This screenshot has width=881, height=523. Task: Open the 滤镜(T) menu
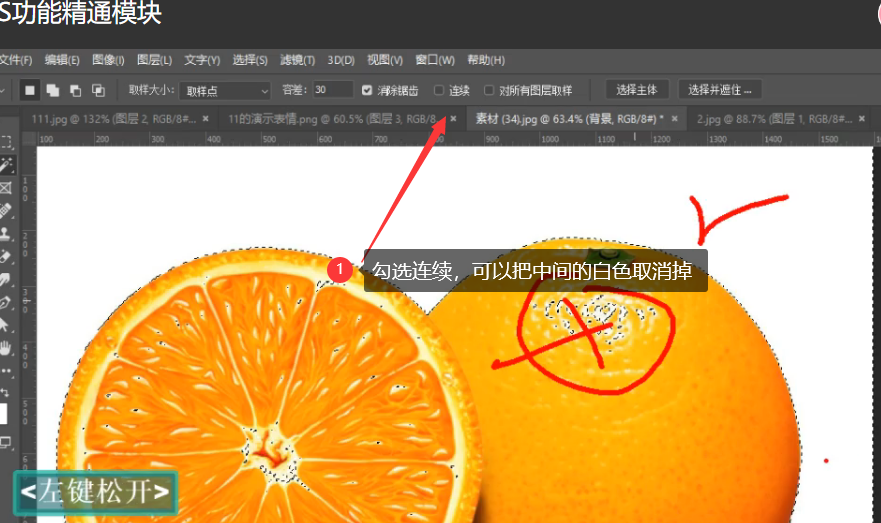[x=298, y=60]
